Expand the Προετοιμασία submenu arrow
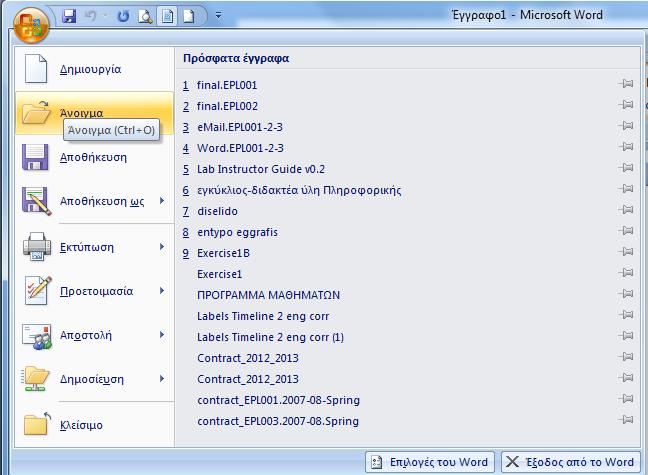Image resolution: width=648 pixels, height=475 pixels. (162, 291)
